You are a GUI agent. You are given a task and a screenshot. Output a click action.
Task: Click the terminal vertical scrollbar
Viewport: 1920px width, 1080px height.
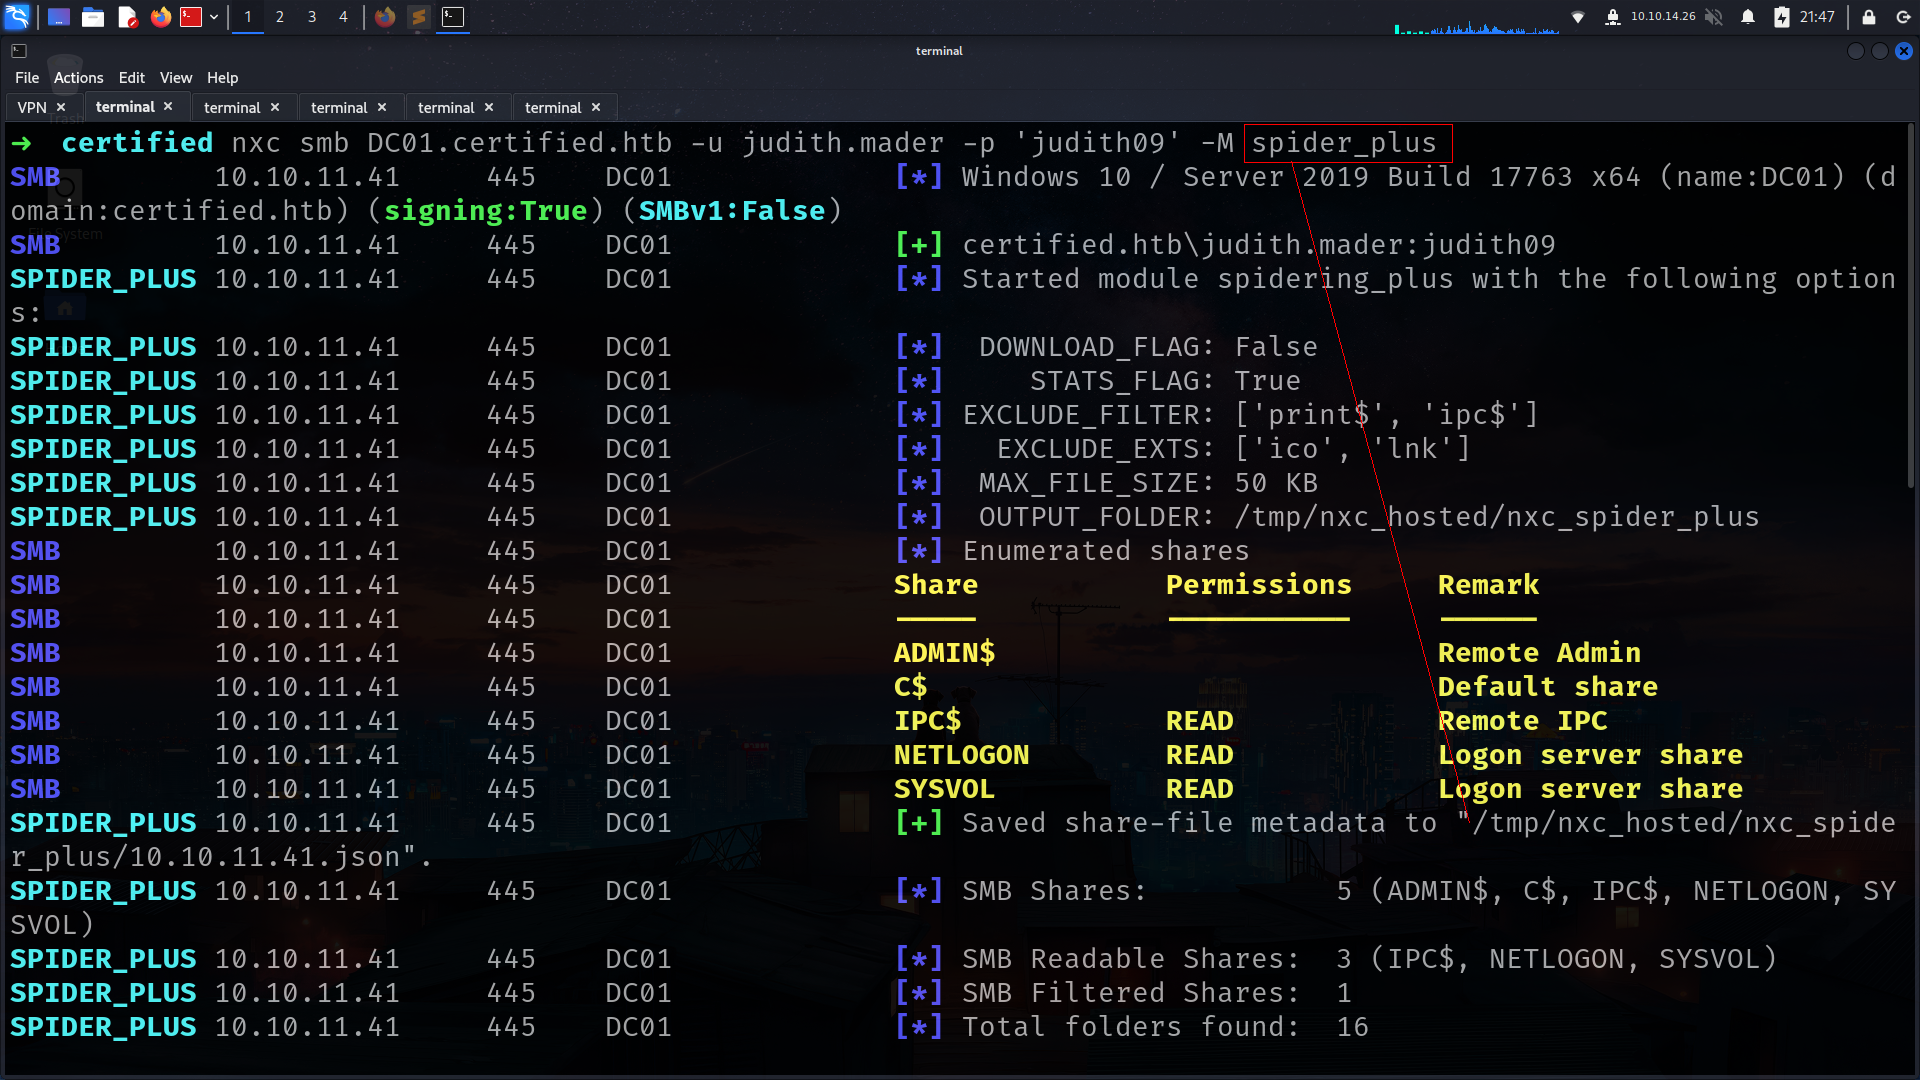[x=1911, y=307]
